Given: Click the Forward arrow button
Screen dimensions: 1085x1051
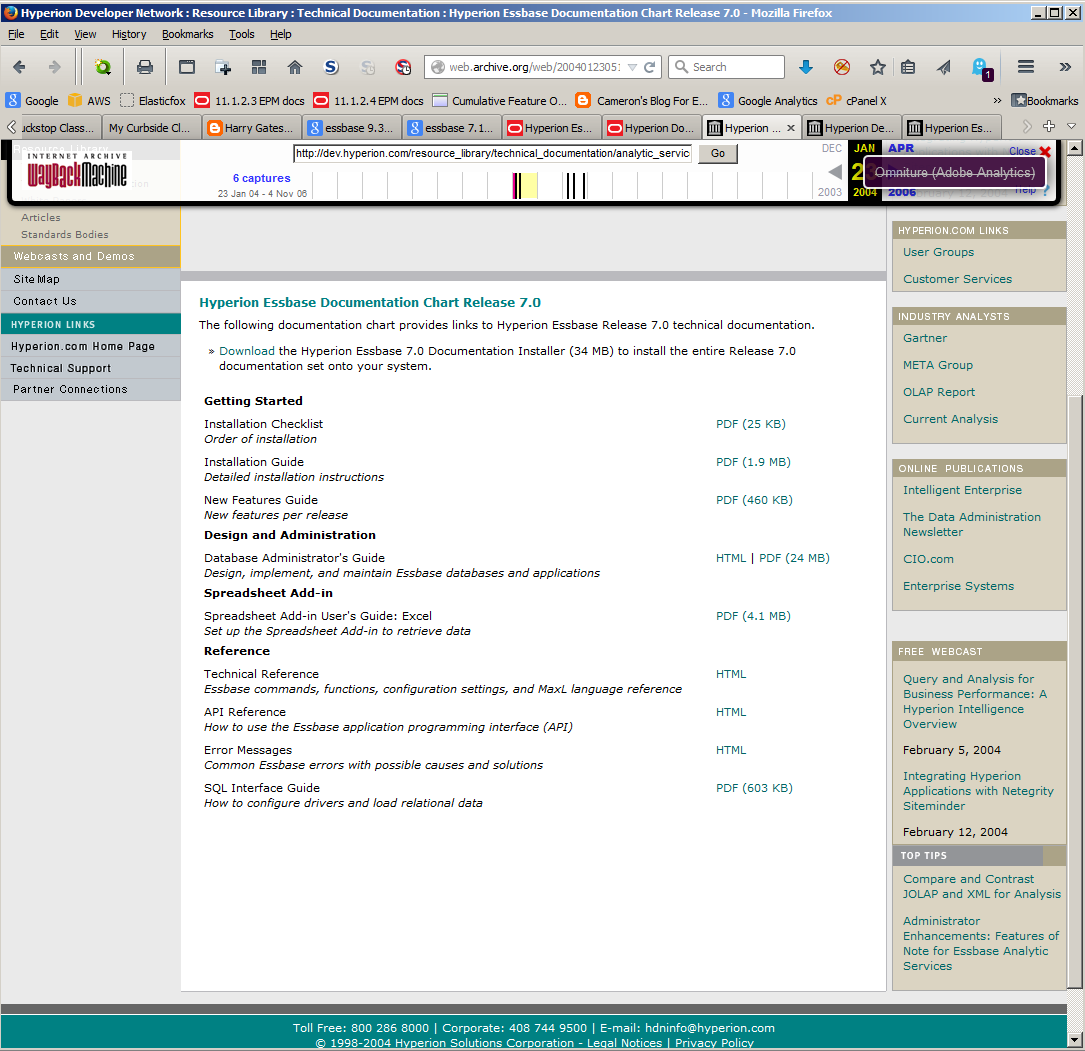Looking at the screenshot, I should 54,67.
